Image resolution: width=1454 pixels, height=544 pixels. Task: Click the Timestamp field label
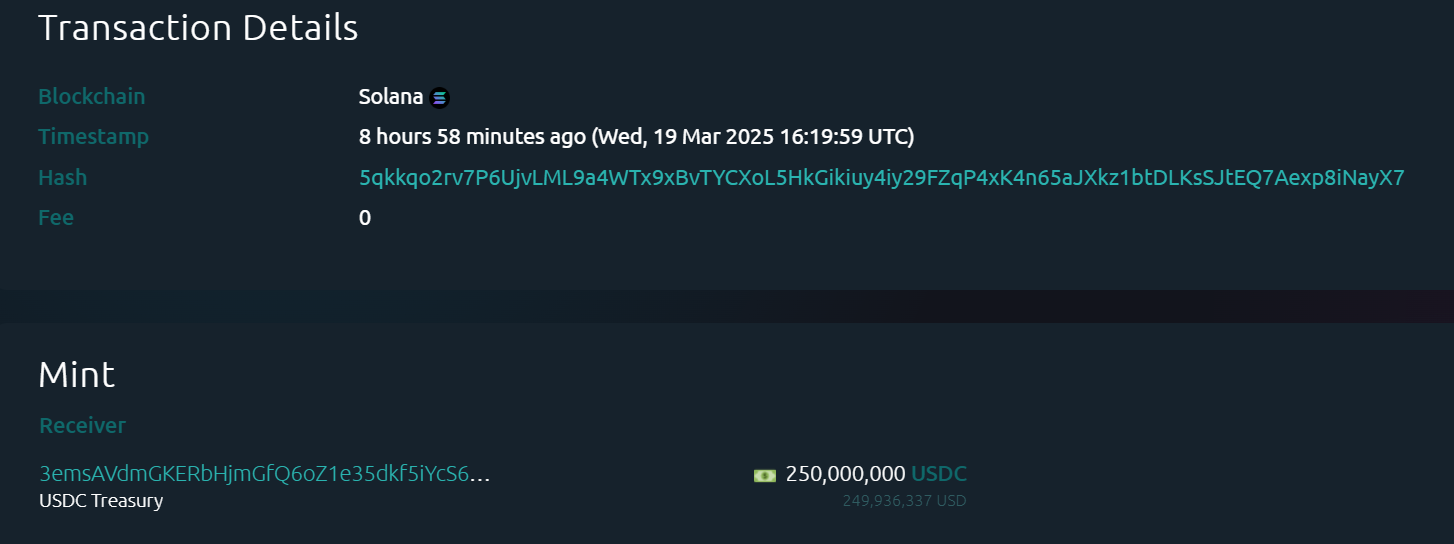click(x=93, y=136)
